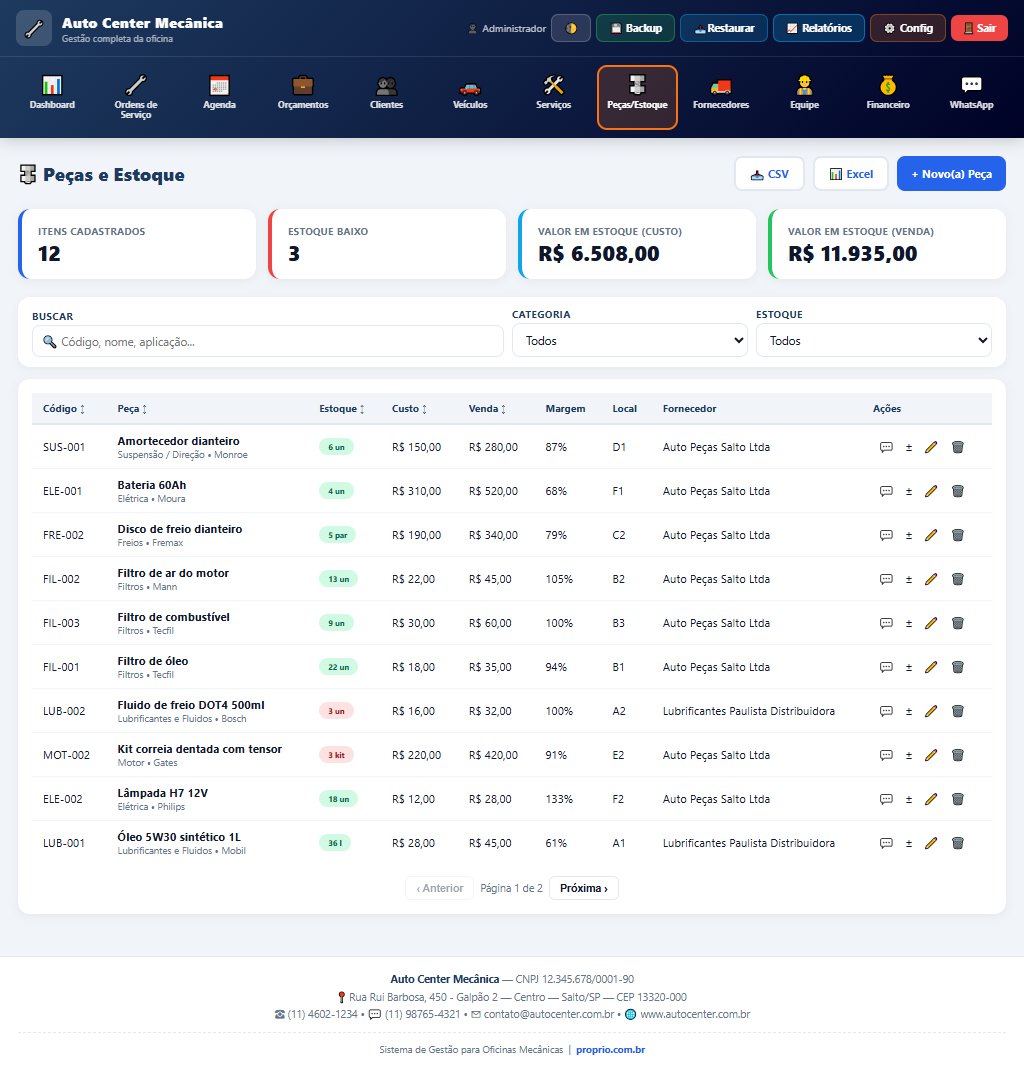1024x1072 pixels.
Task: Open the Equipe section
Action: [x=805, y=96]
